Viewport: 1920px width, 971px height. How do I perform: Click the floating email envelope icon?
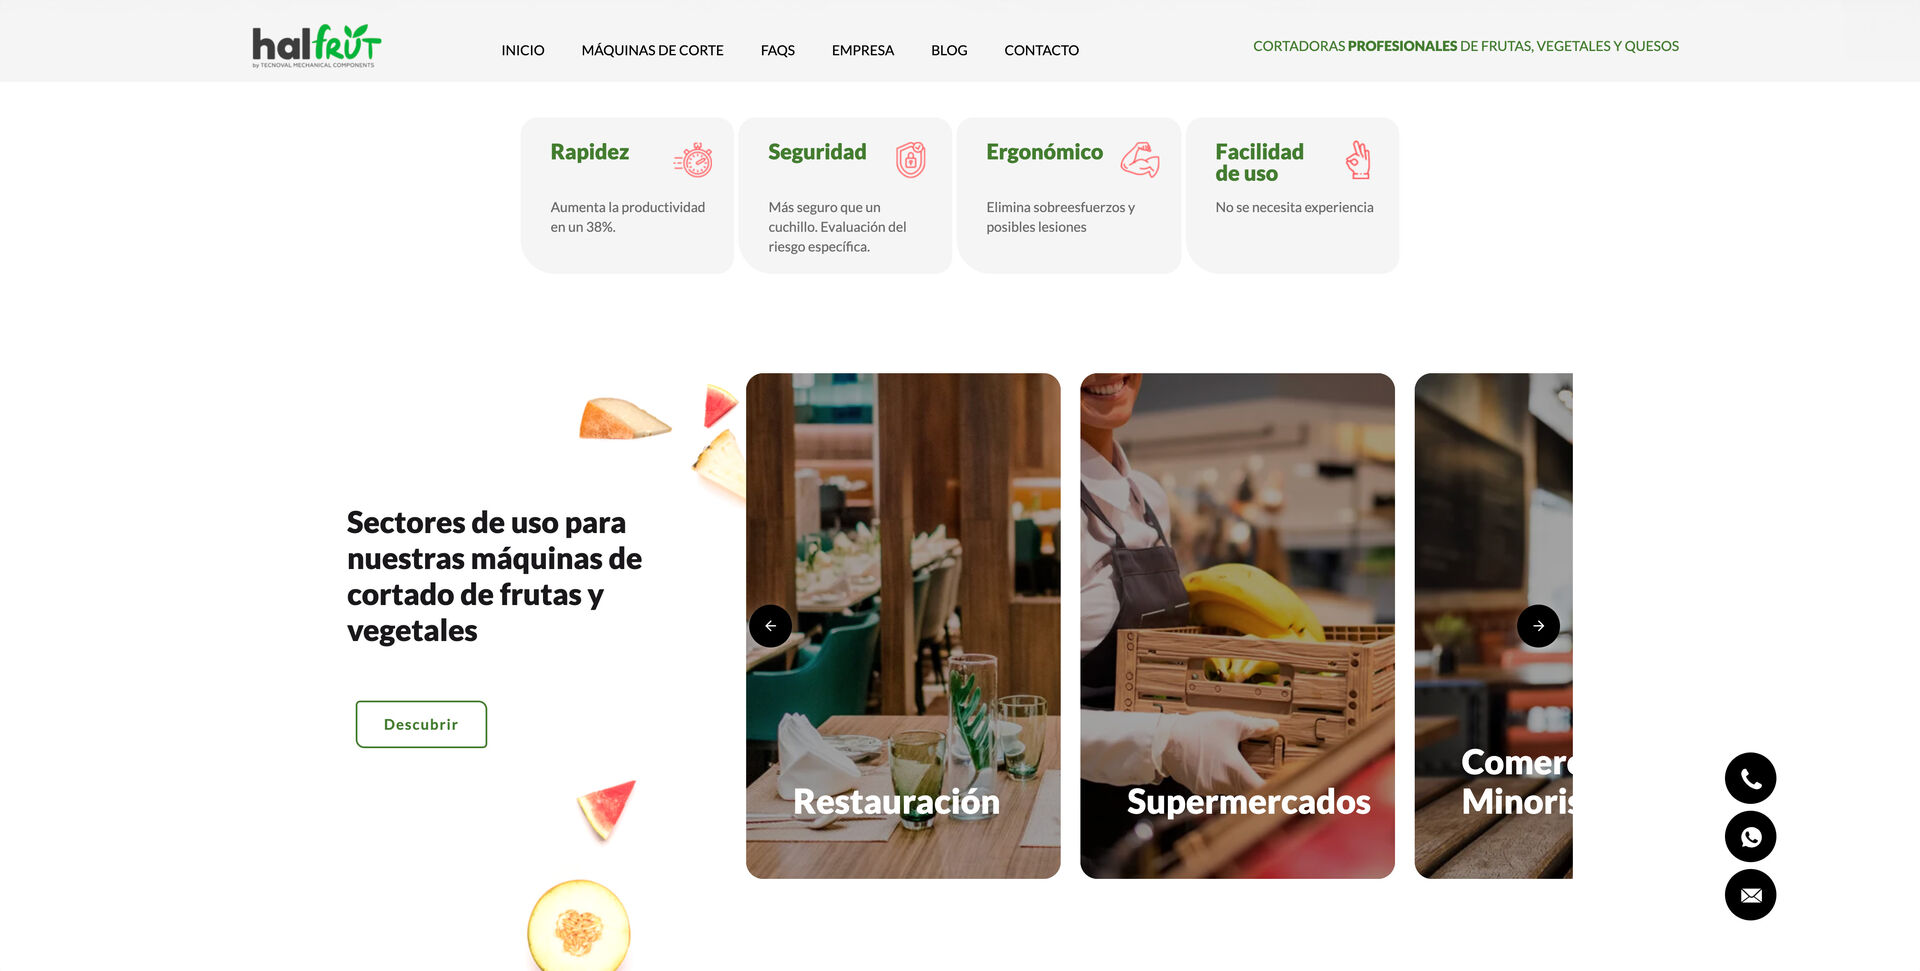[1750, 895]
